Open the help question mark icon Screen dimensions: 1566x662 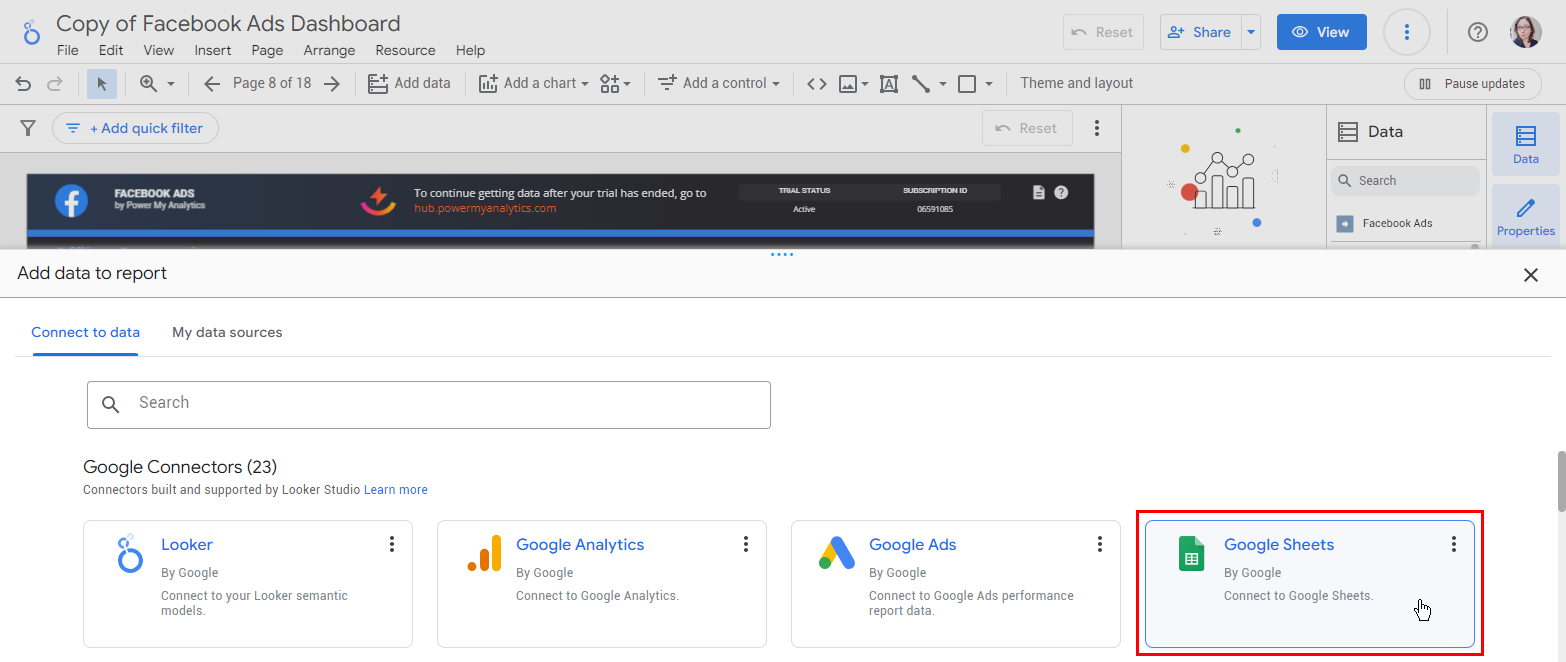[1477, 32]
